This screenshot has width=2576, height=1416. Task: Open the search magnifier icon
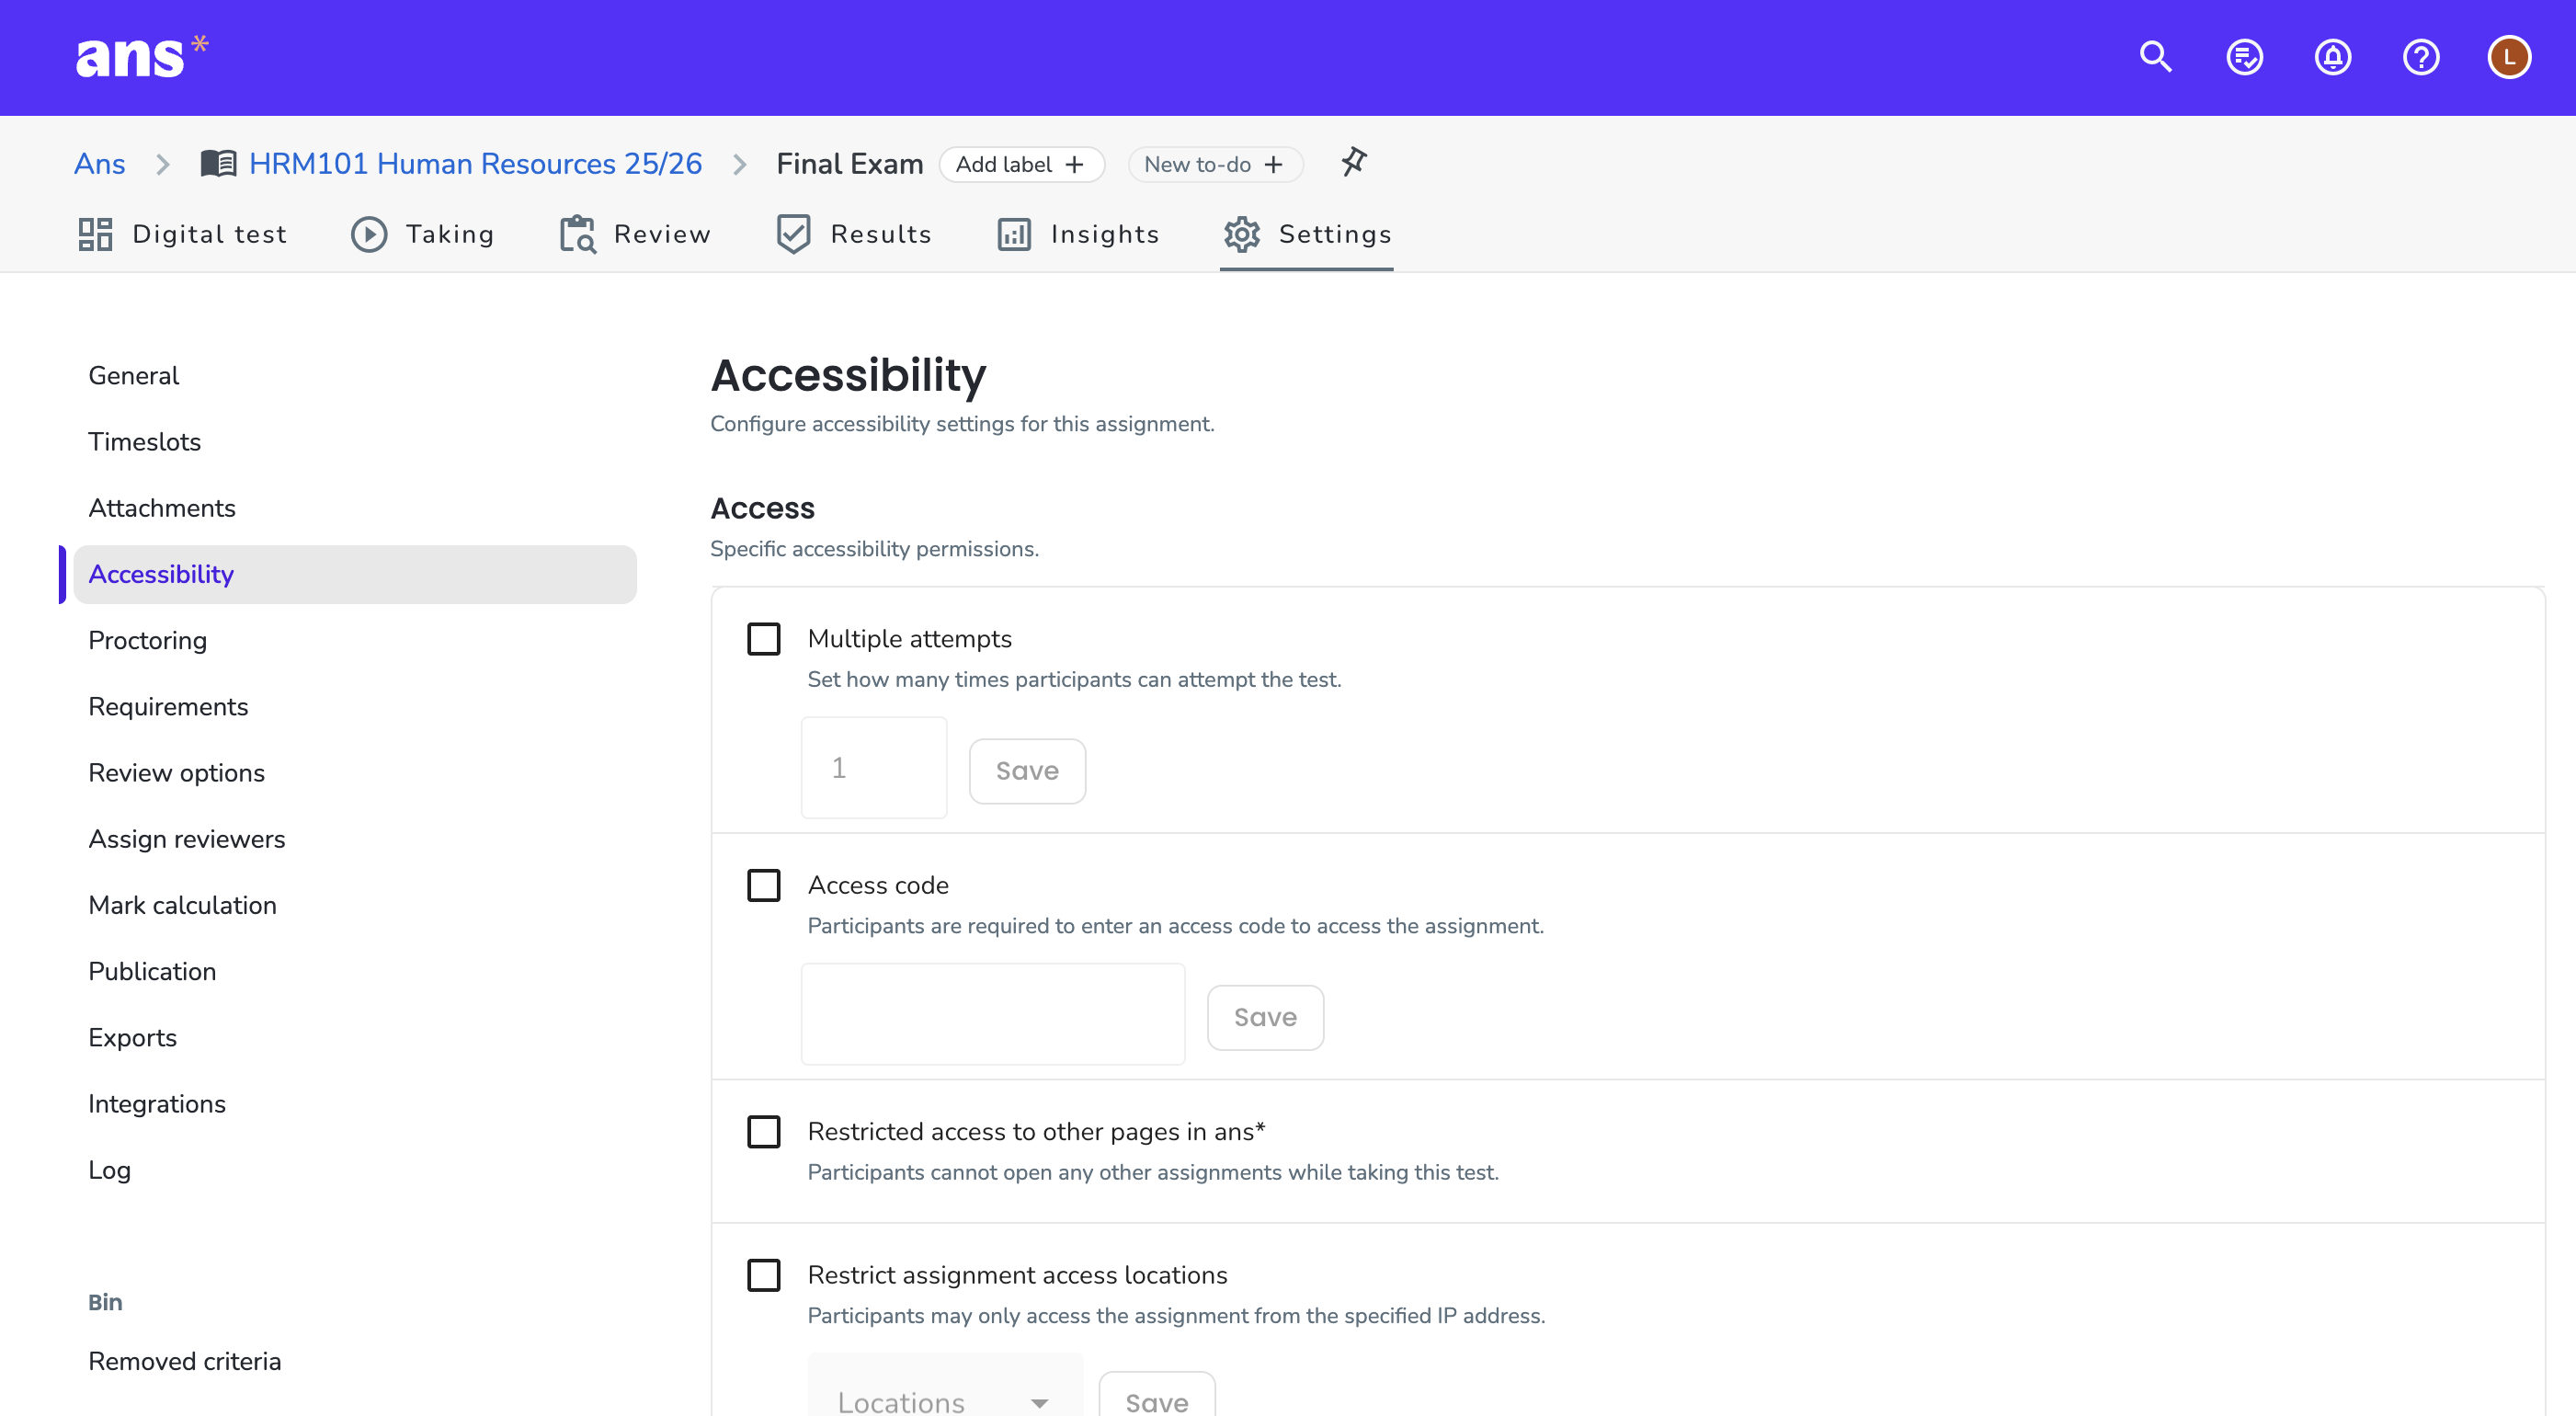[x=2156, y=57]
